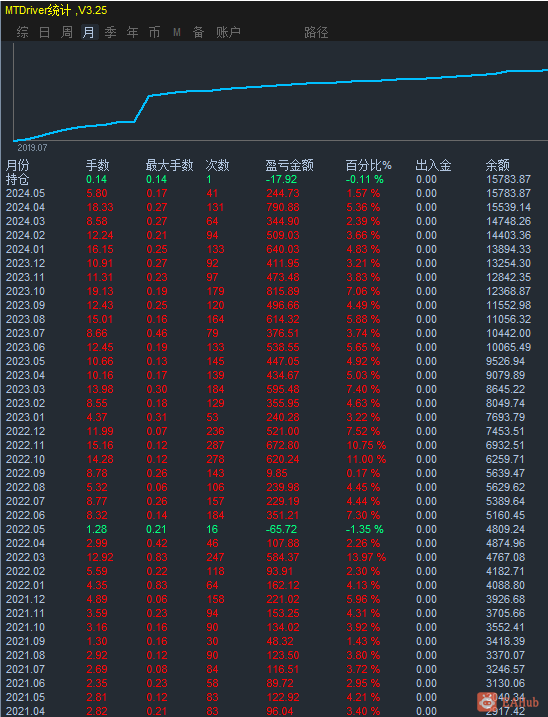
Task: Open the 日 daily statistics tab
Action: pos(44,32)
